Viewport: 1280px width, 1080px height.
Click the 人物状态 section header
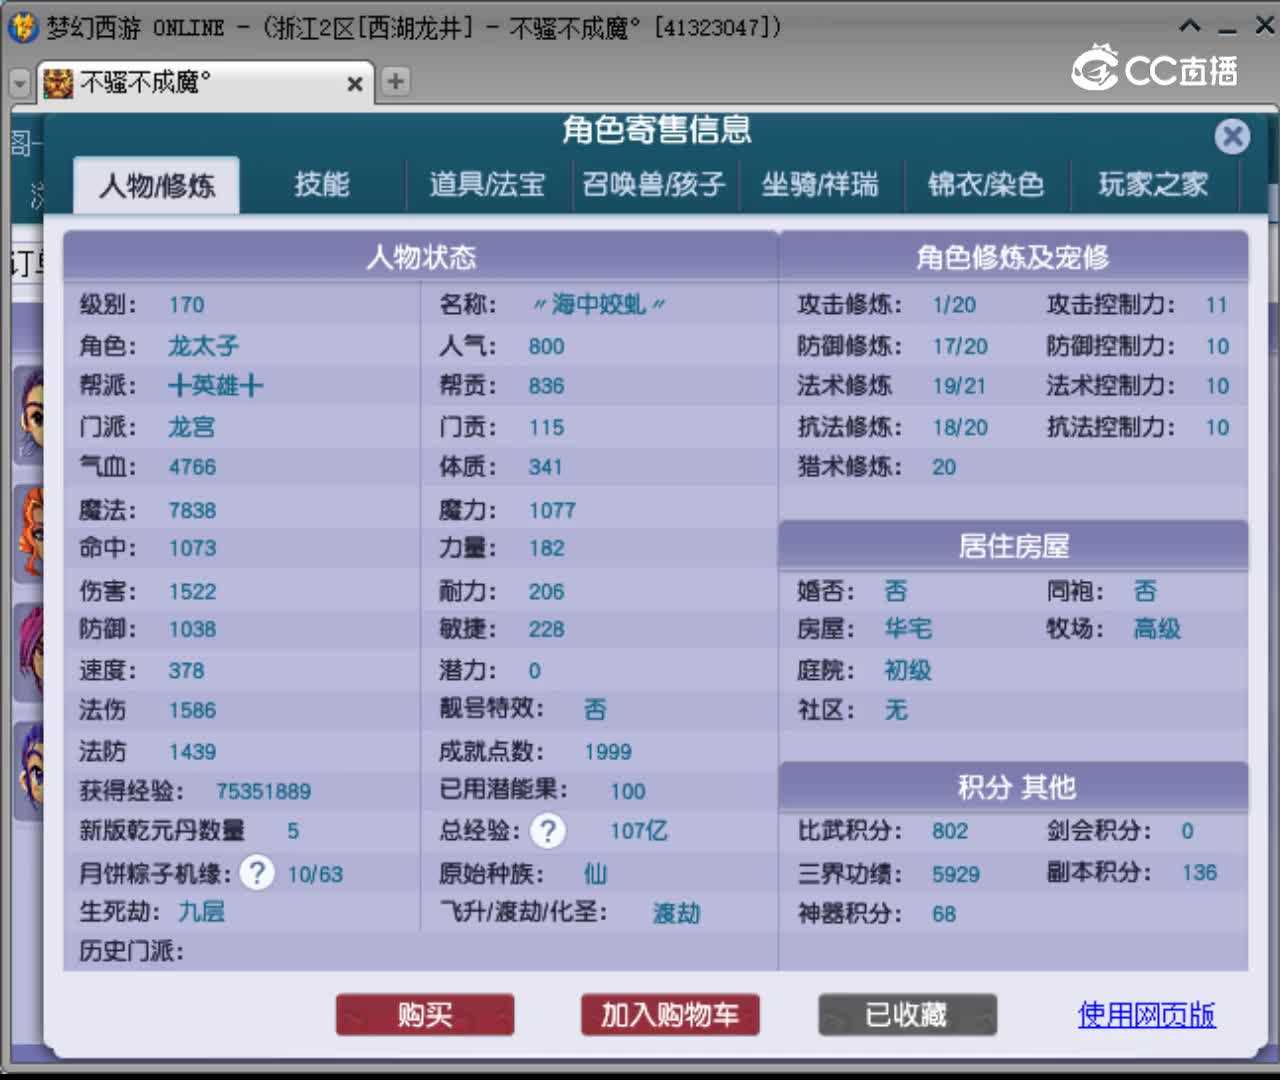point(421,257)
